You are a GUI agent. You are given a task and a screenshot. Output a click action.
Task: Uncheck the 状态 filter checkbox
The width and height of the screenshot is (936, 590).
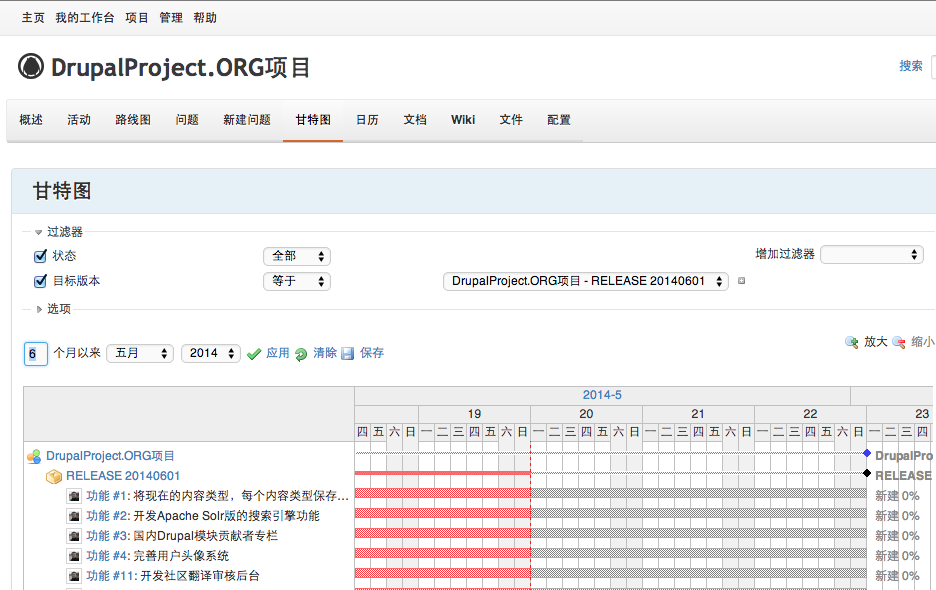[x=41, y=256]
